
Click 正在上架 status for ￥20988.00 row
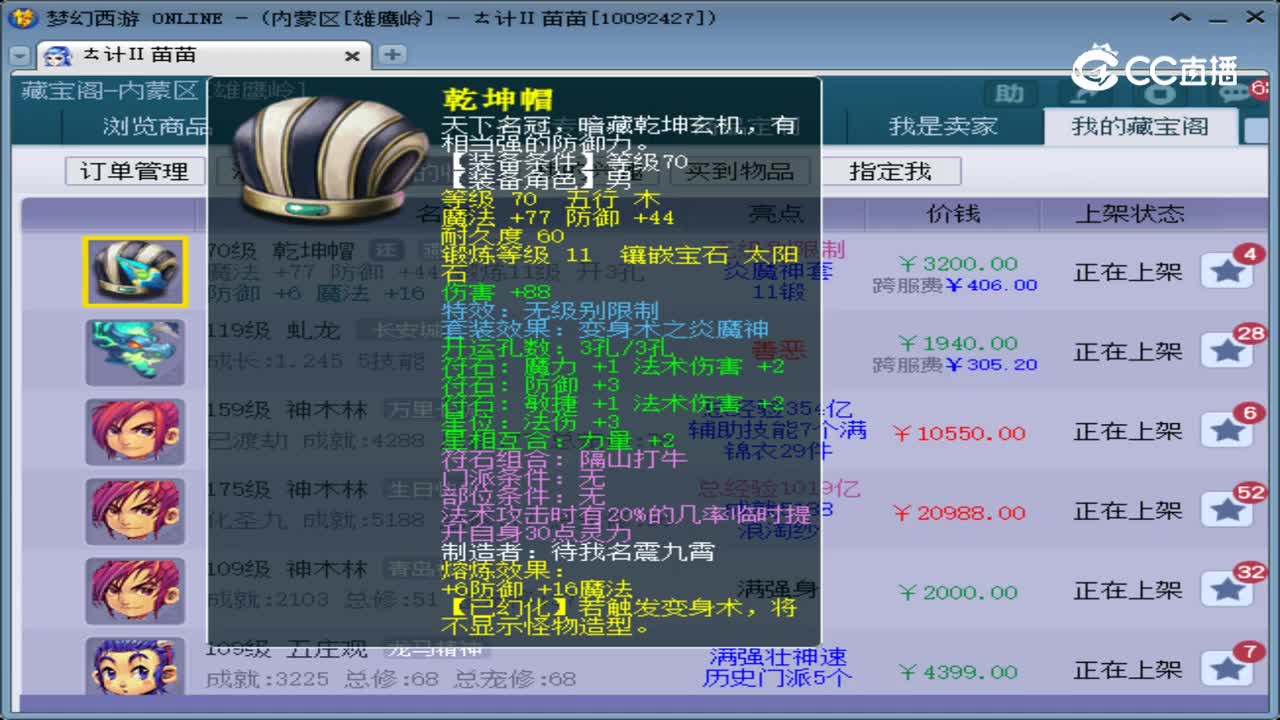pyautogui.click(x=1128, y=511)
